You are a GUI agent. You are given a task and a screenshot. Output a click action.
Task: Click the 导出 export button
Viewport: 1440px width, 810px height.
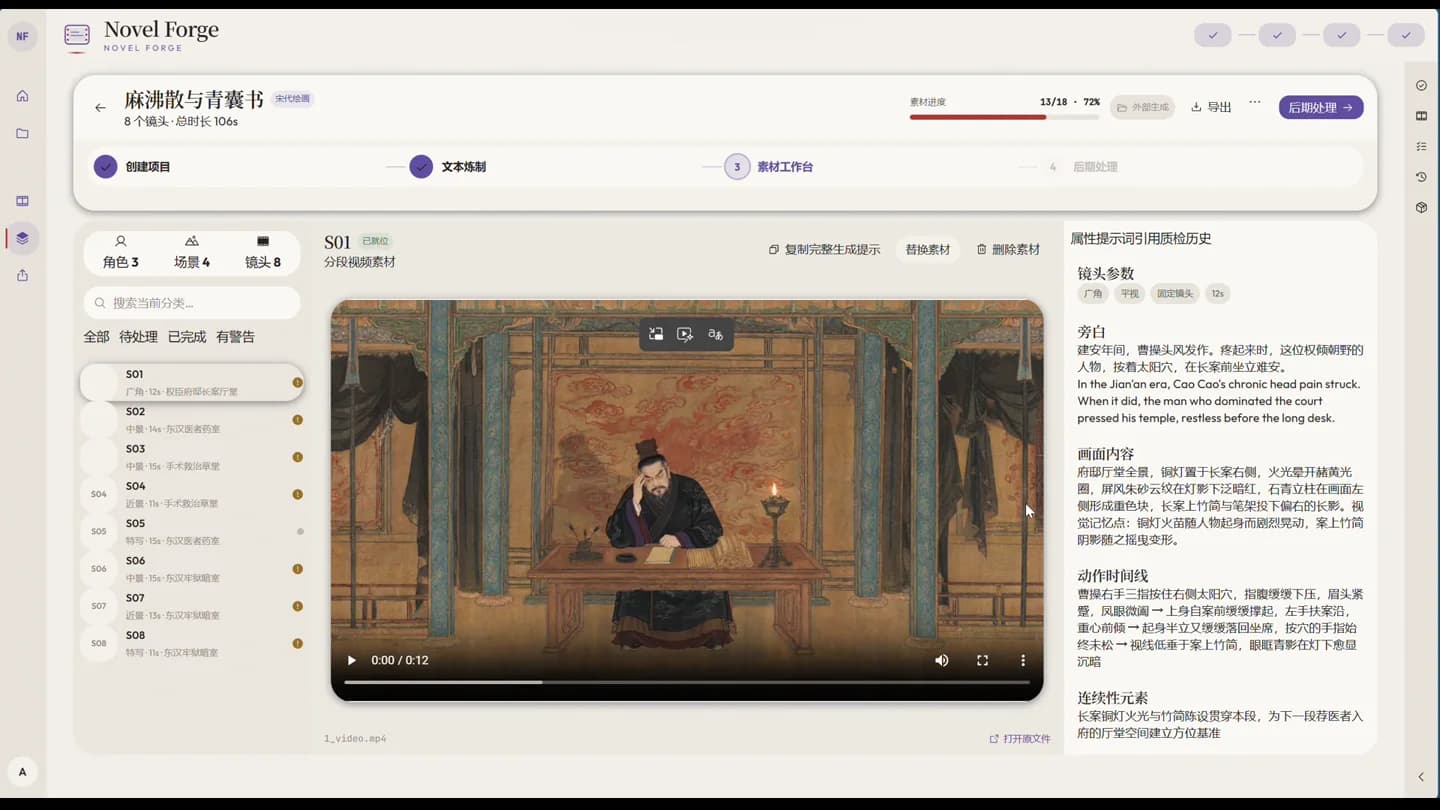(x=1211, y=107)
